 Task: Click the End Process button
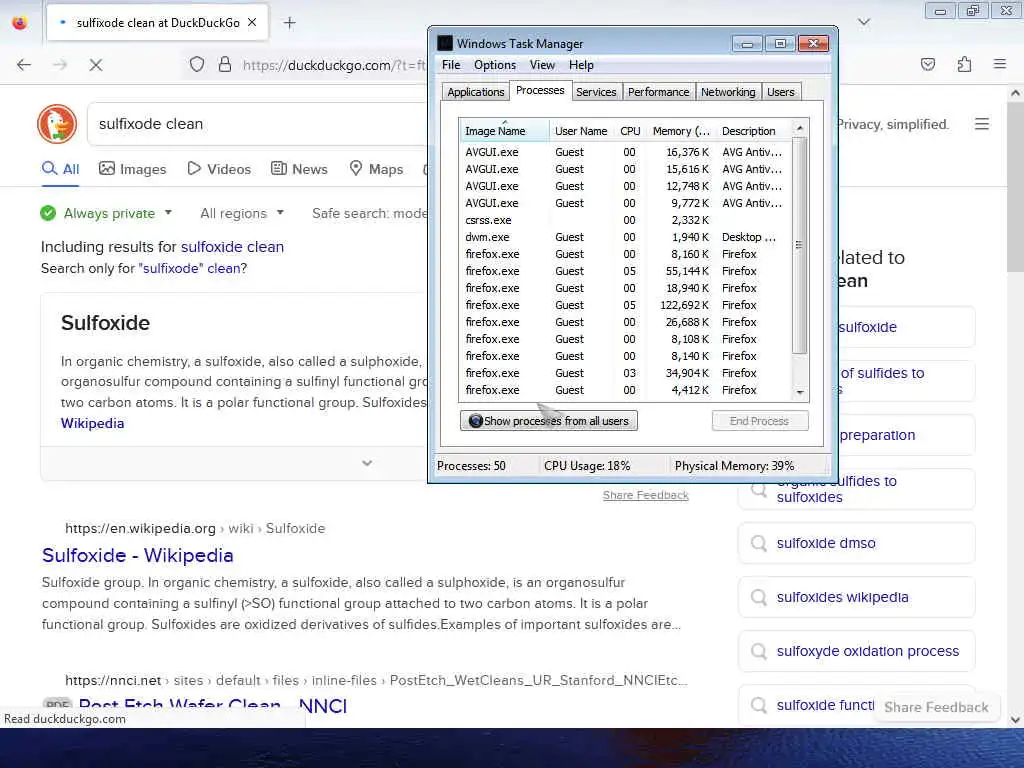click(x=760, y=421)
